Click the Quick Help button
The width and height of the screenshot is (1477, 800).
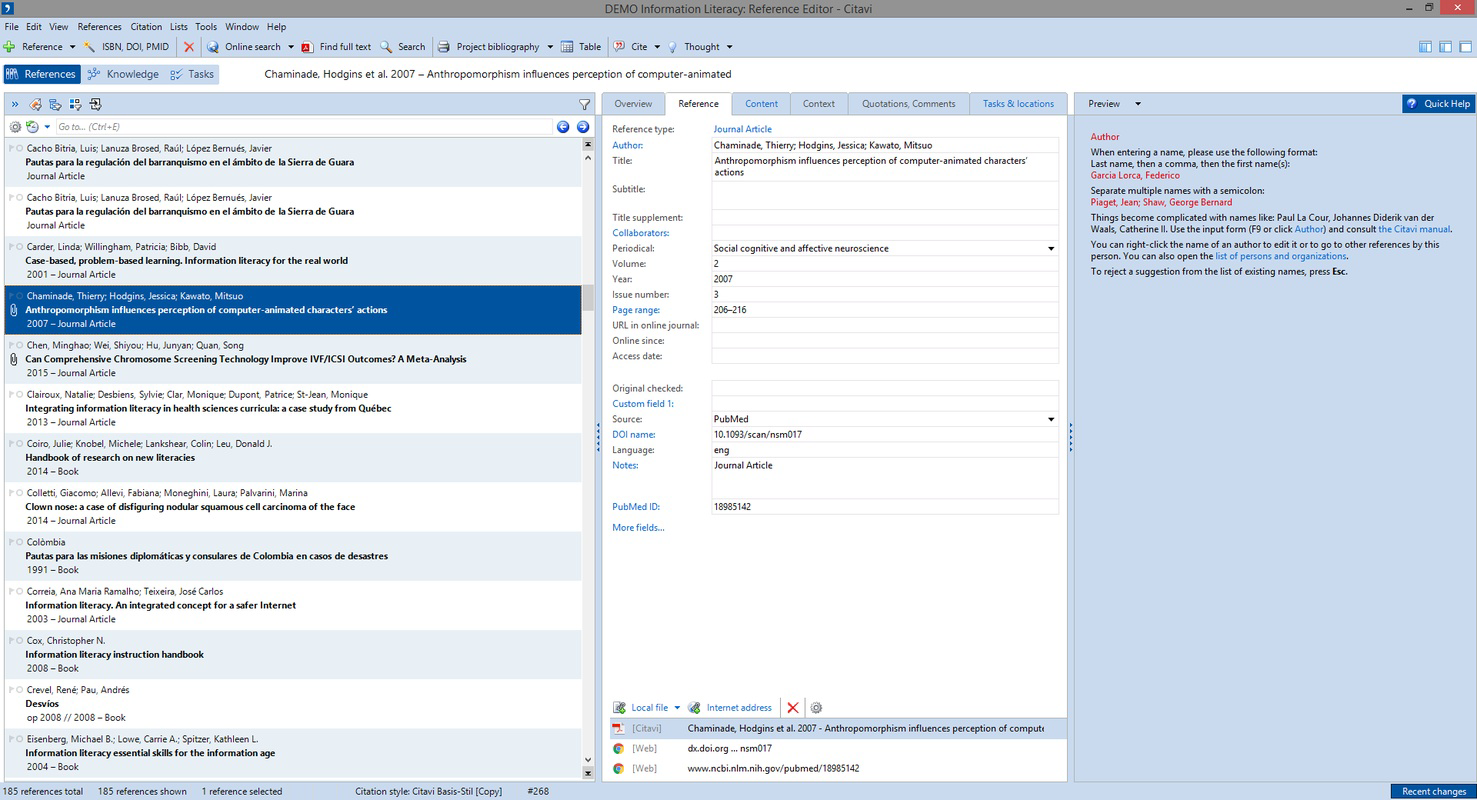tap(1438, 104)
